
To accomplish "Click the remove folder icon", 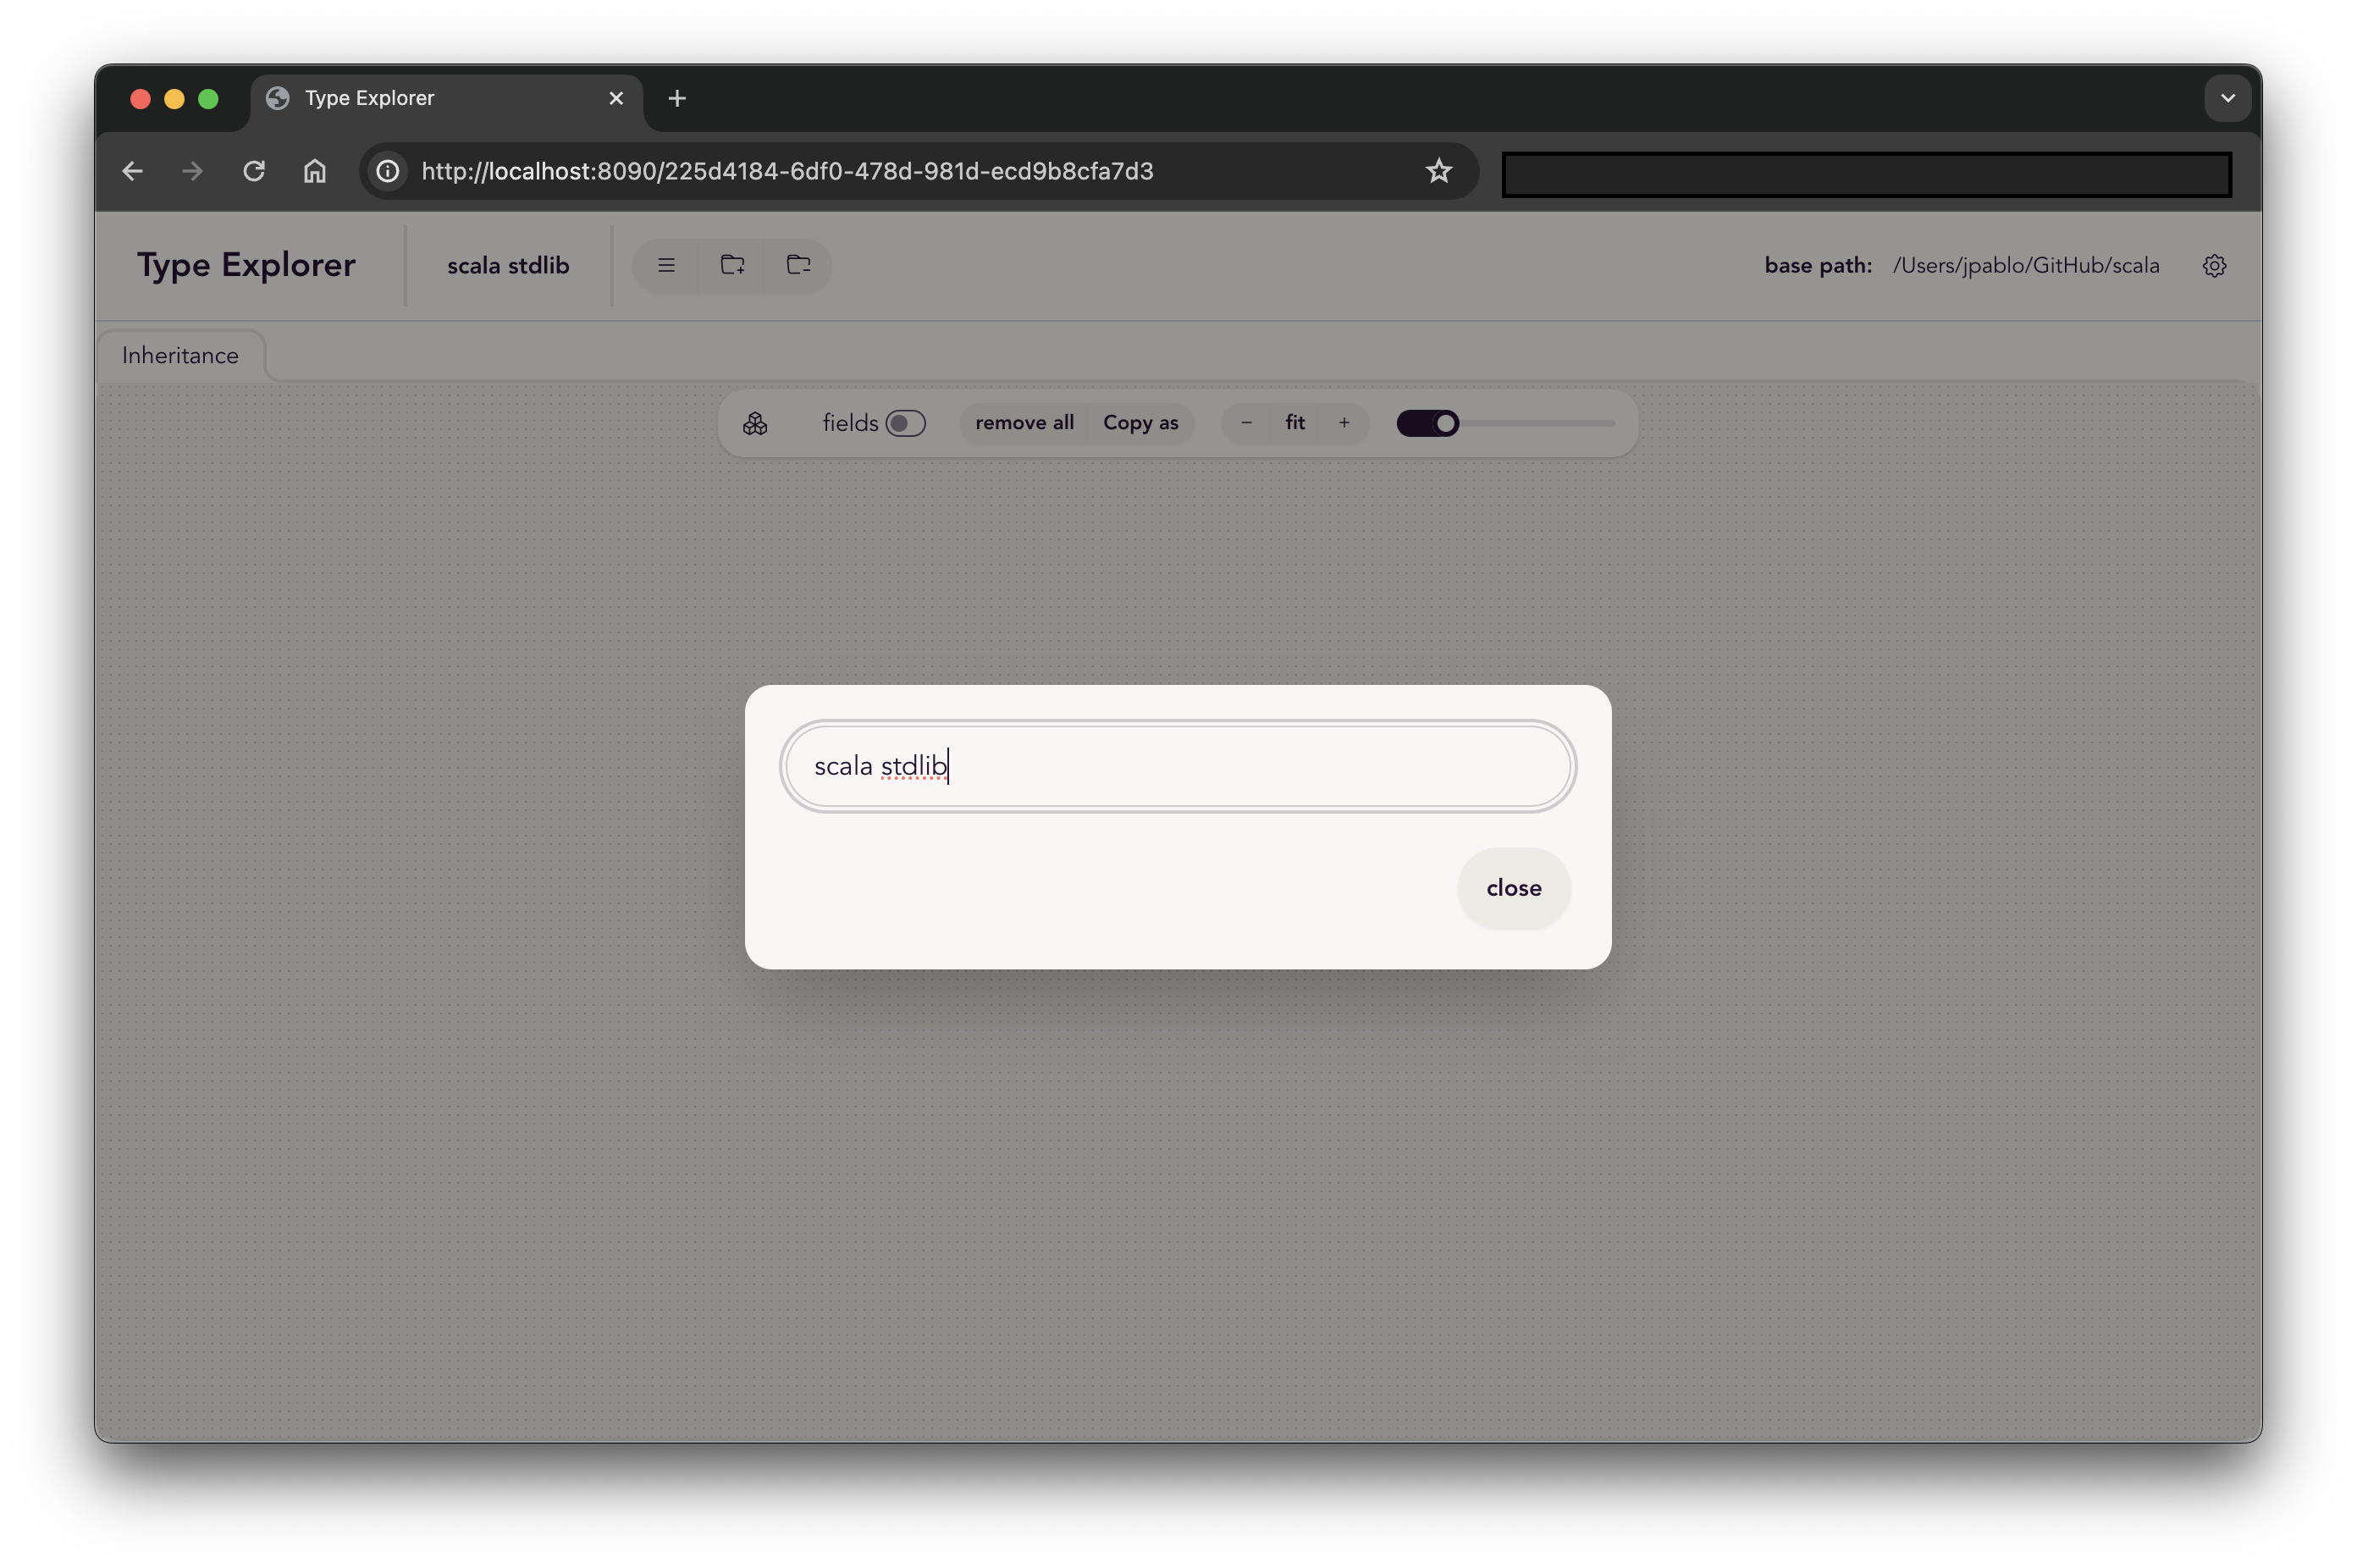I will click(798, 265).
